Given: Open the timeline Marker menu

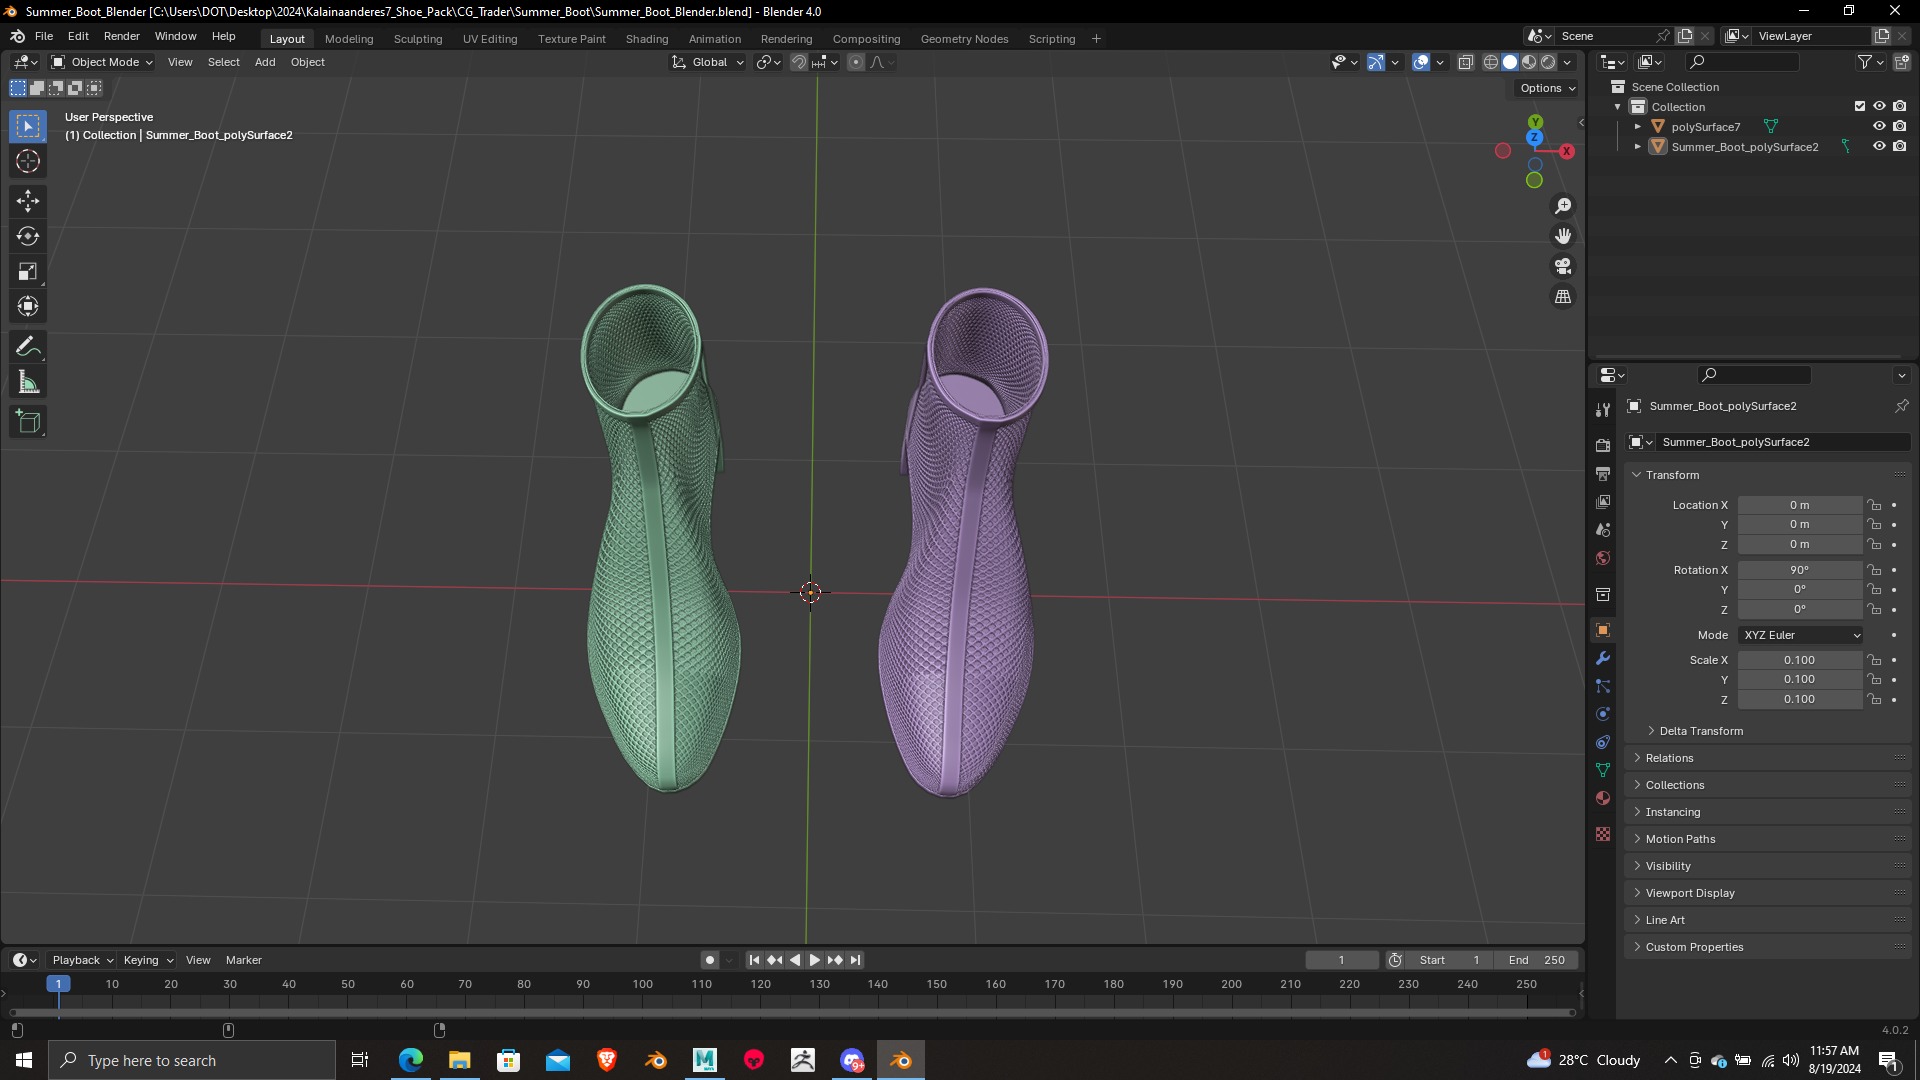Looking at the screenshot, I should point(244,960).
